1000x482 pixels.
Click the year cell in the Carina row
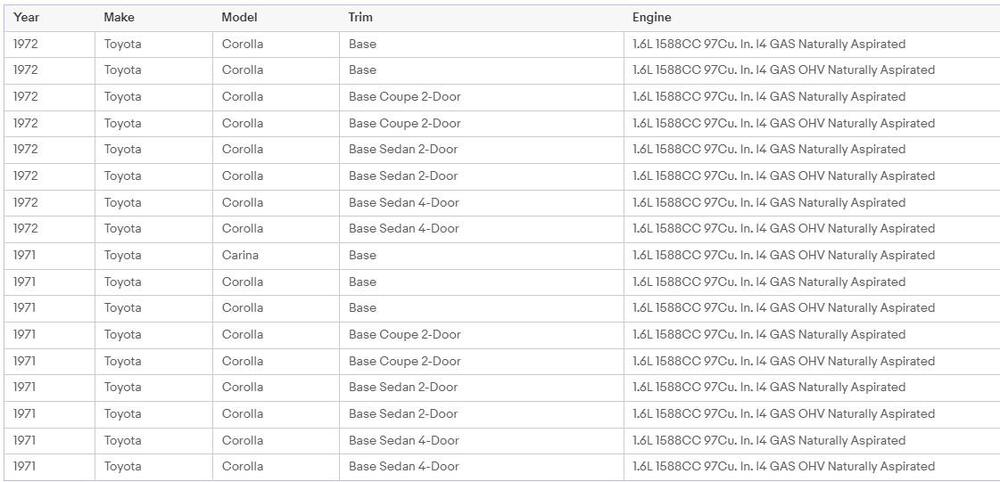[49, 256]
